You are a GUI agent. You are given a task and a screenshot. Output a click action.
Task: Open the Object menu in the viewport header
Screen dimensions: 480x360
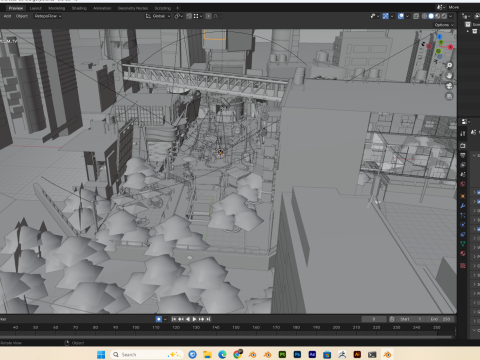tap(22, 16)
